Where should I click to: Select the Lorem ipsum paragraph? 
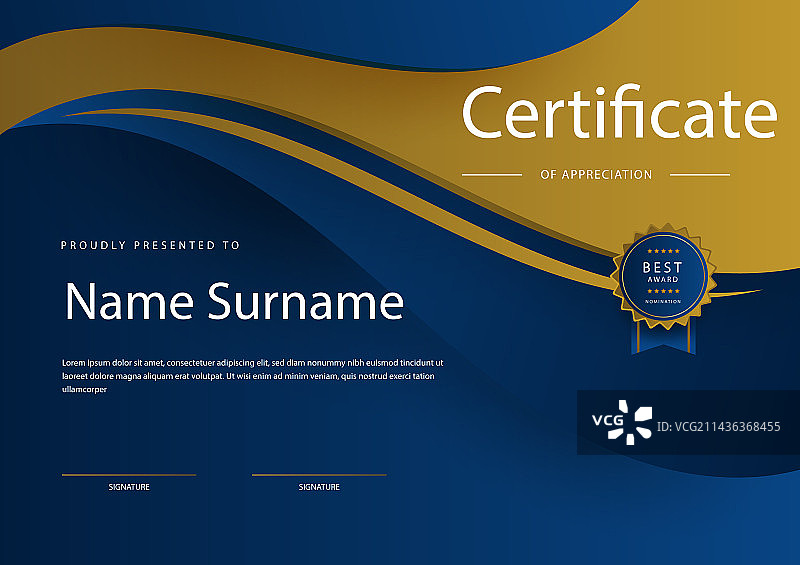point(252,376)
